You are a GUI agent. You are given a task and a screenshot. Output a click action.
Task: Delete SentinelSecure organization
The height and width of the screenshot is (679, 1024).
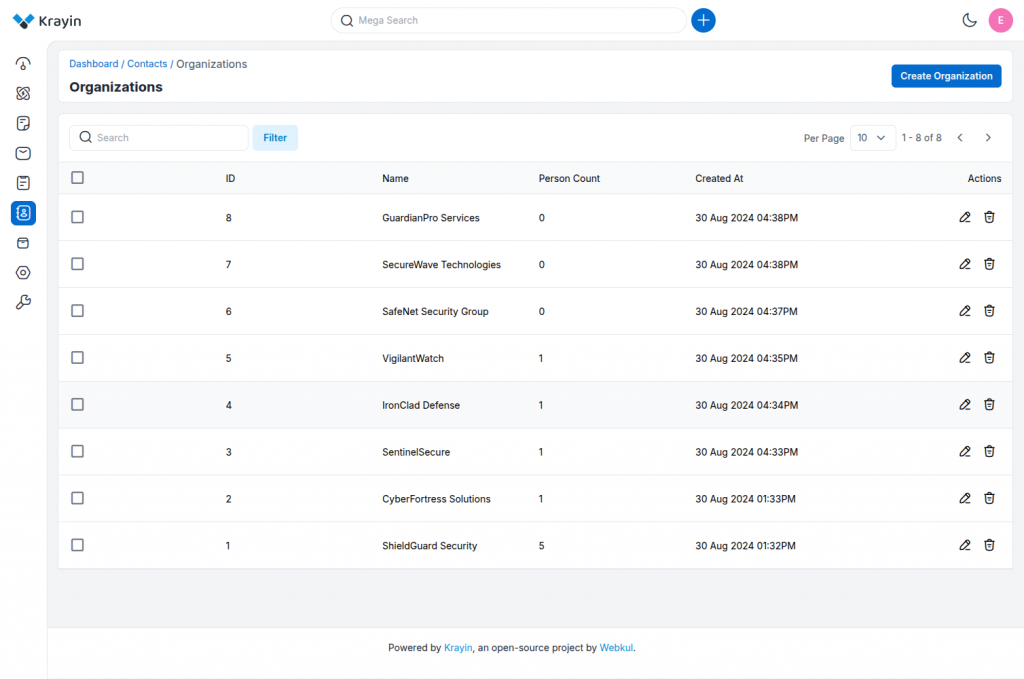point(989,452)
